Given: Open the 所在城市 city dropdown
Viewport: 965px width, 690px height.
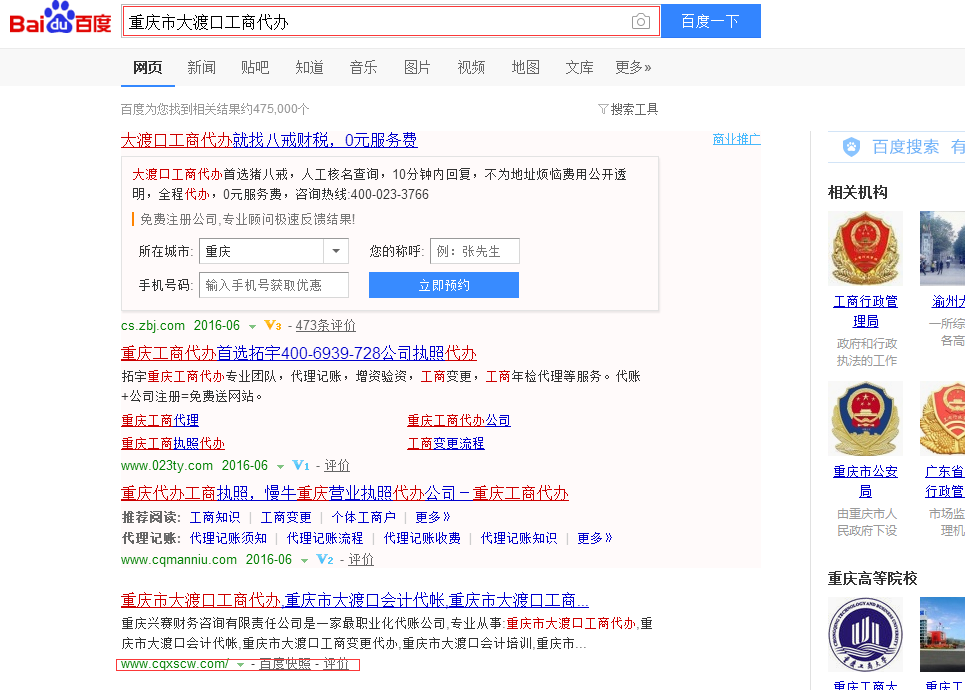Looking at the screenshot, I should click(x=337, y=251).
